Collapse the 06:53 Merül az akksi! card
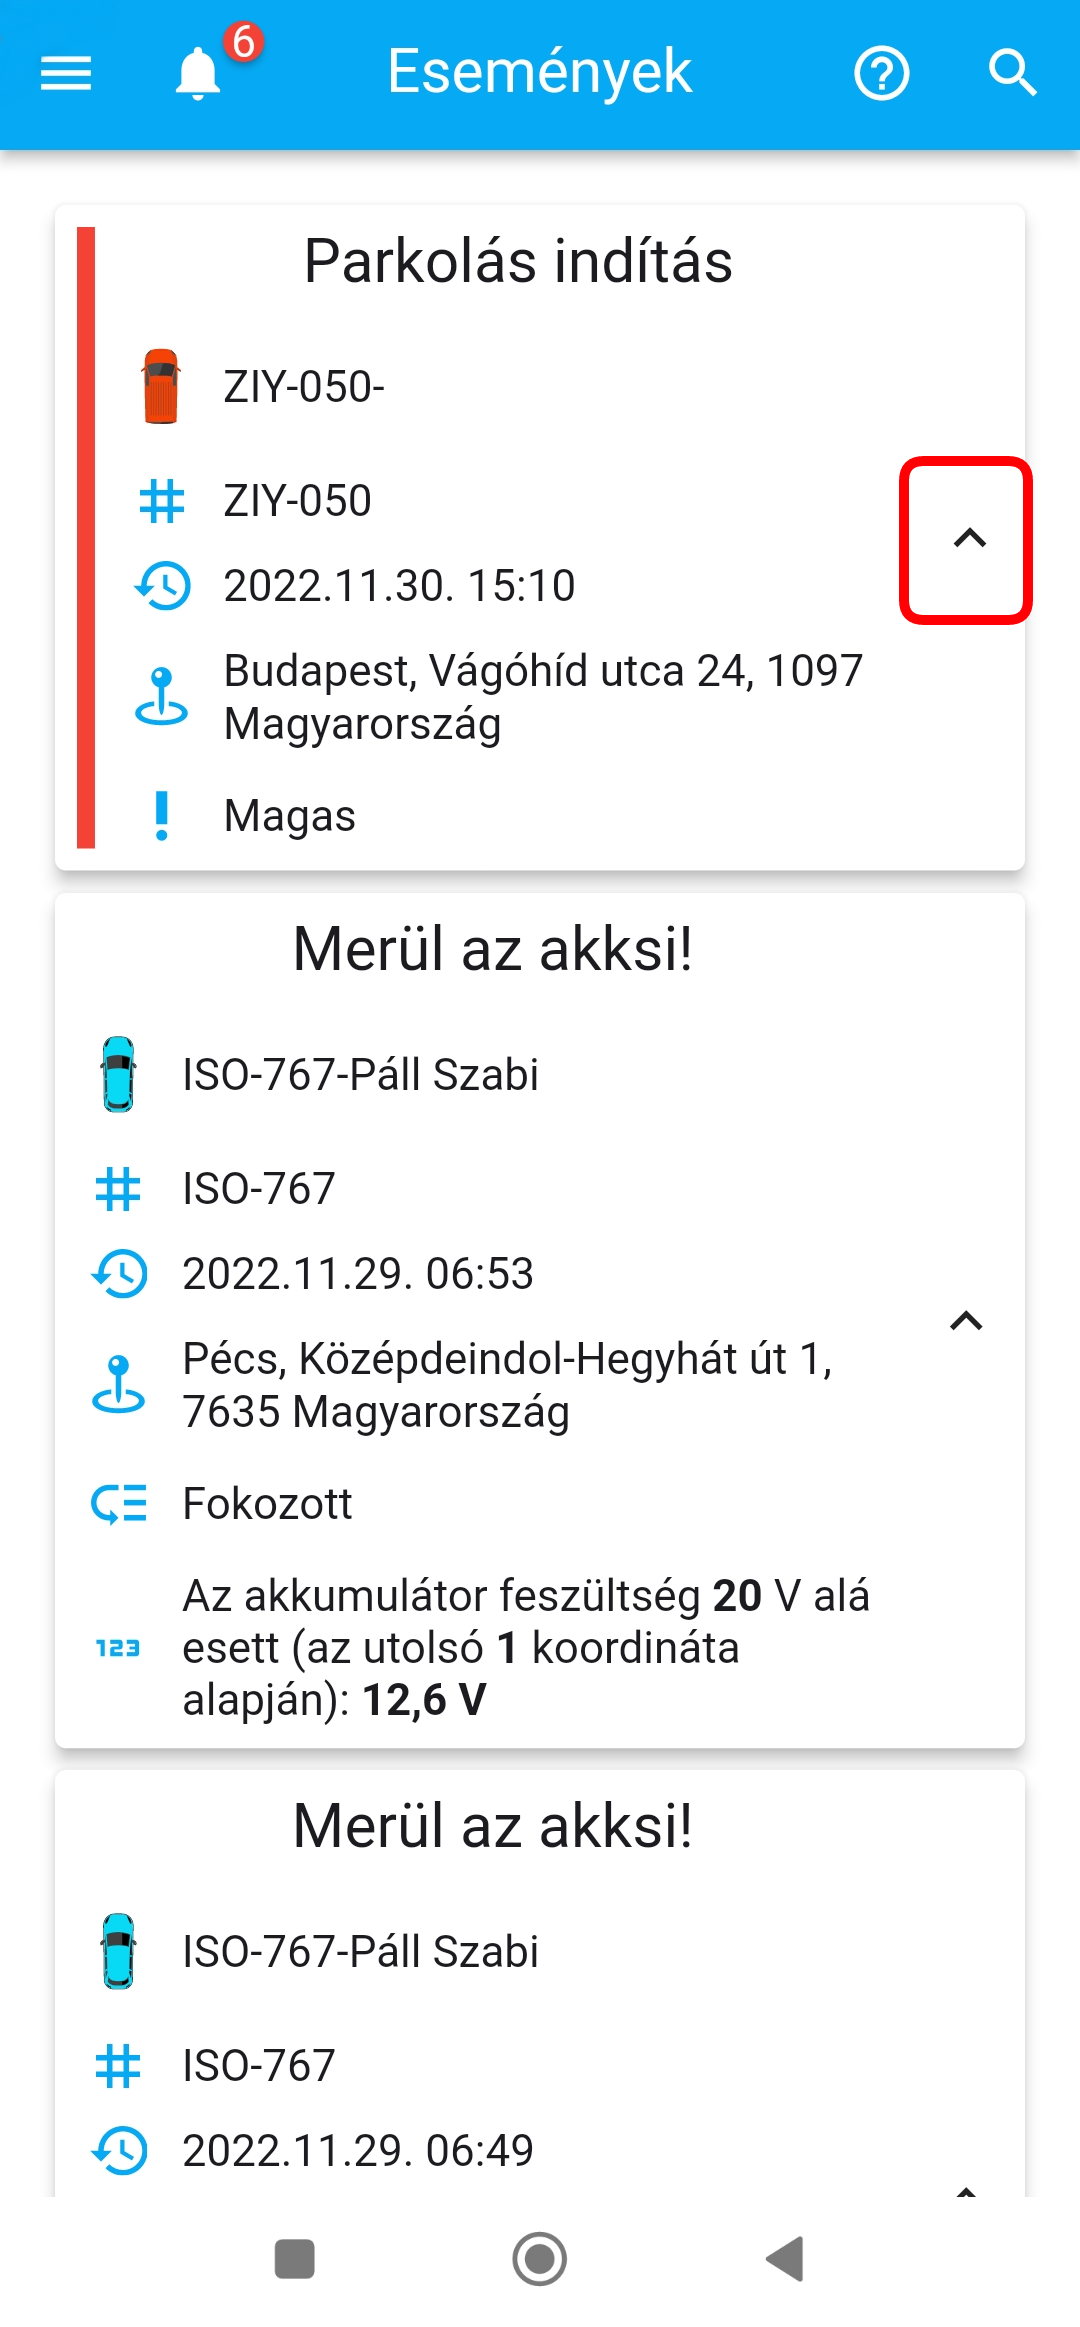Image resolution: width=1080 pixels, height=2327 pixels. (x=966, y=1322)
